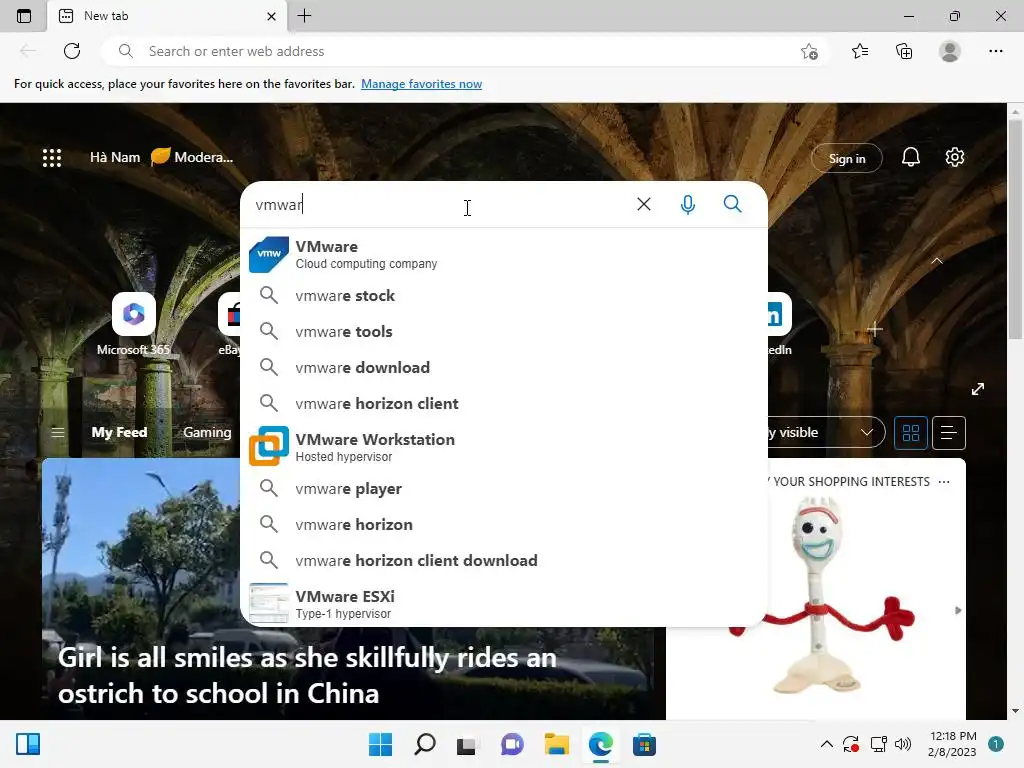Open Chat app on taskbar
This screenshot has height=768, width=1024.
pyautogui.click(x=512, y=744)
